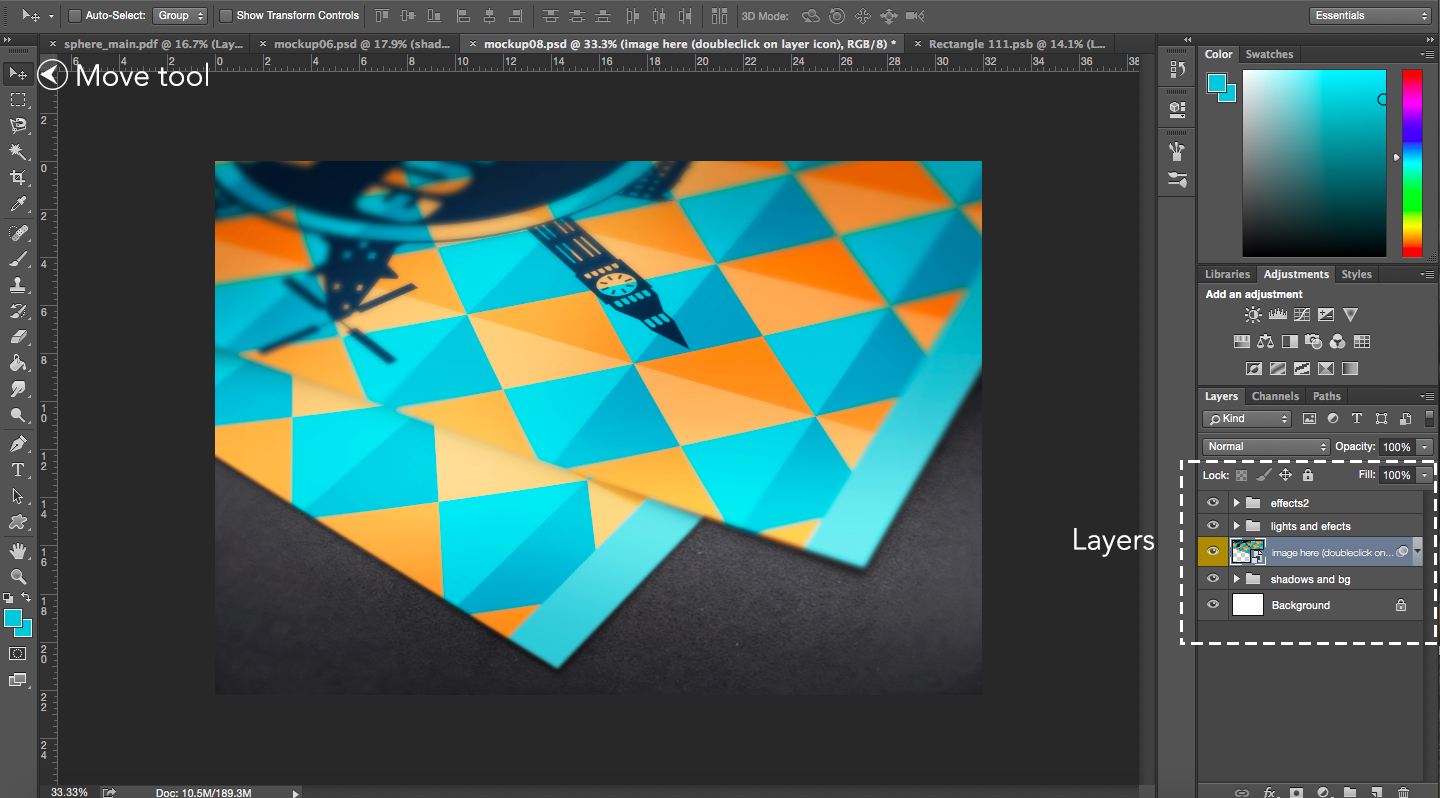
Task: Add a Curves adjustment
Action: pos(1301,315)
